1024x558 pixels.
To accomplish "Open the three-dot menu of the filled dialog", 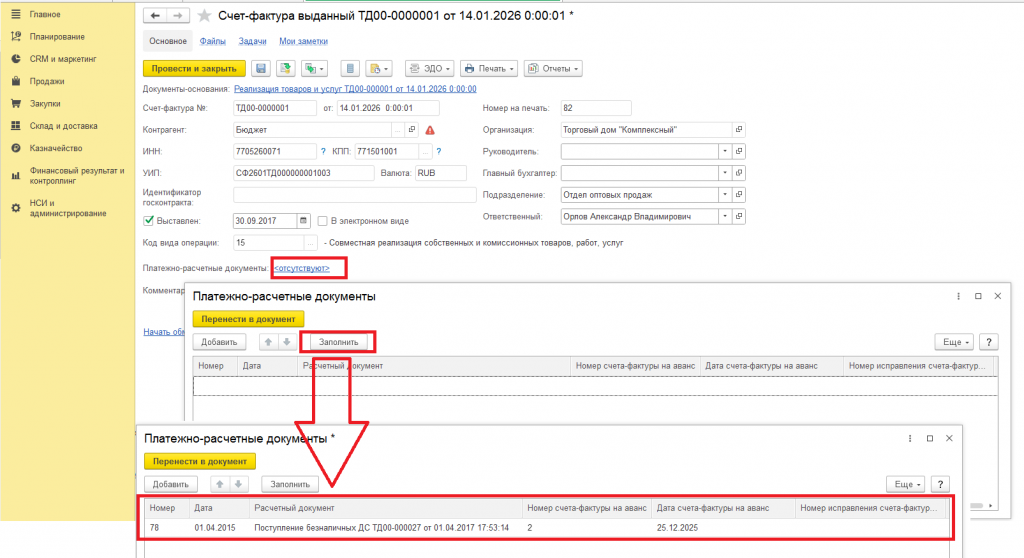I will [x=910, y=438].
